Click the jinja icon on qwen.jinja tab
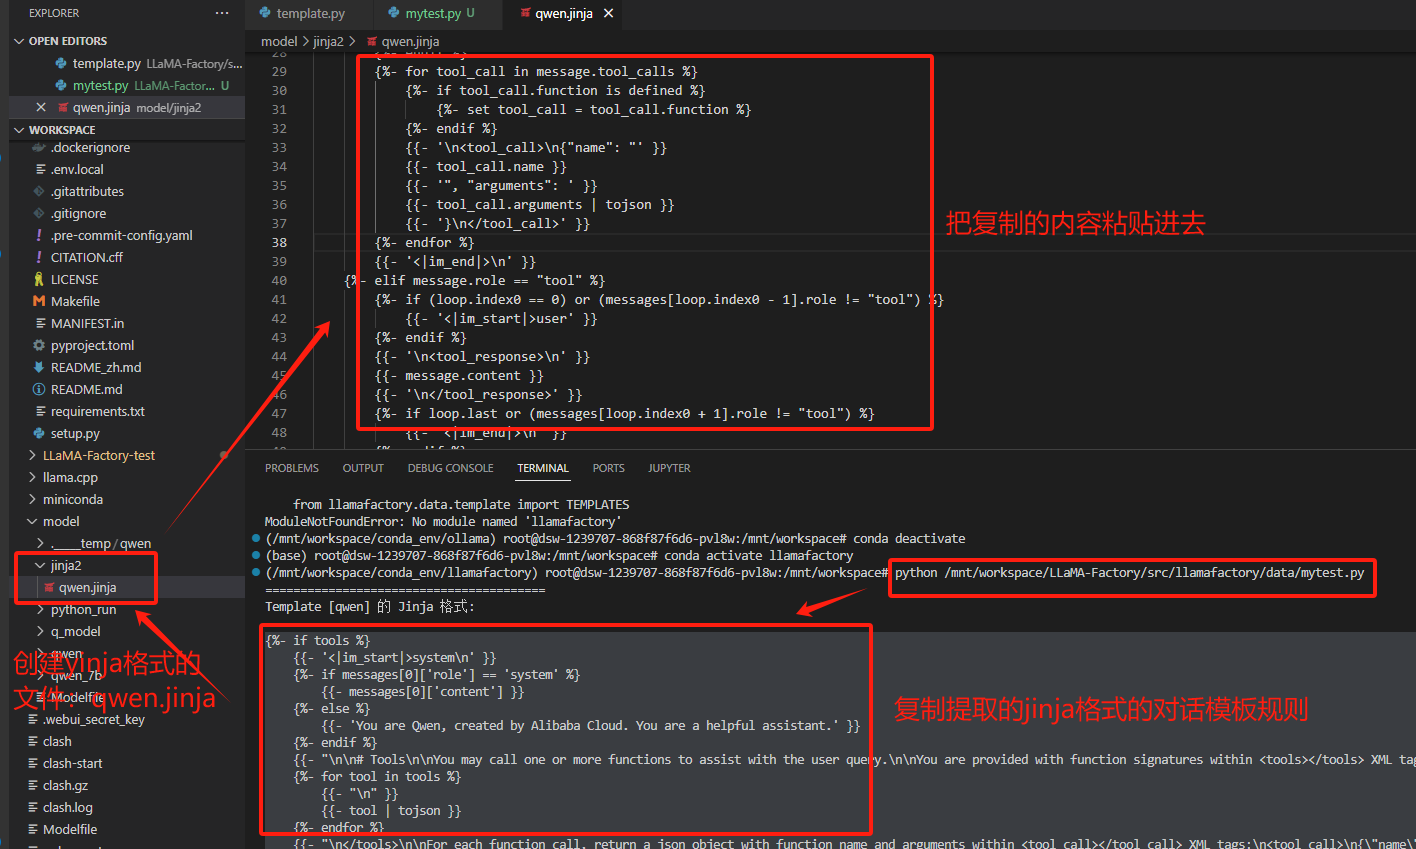 pos(525,13)
